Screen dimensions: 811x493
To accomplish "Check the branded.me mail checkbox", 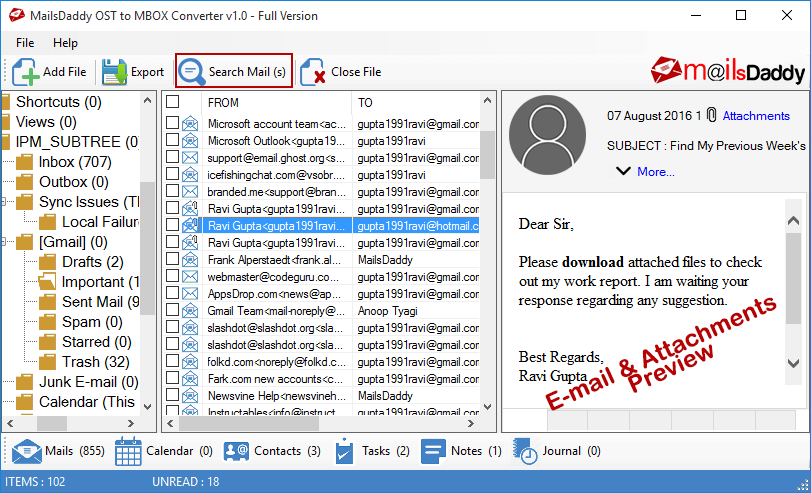I will click(x=172, y=191).
